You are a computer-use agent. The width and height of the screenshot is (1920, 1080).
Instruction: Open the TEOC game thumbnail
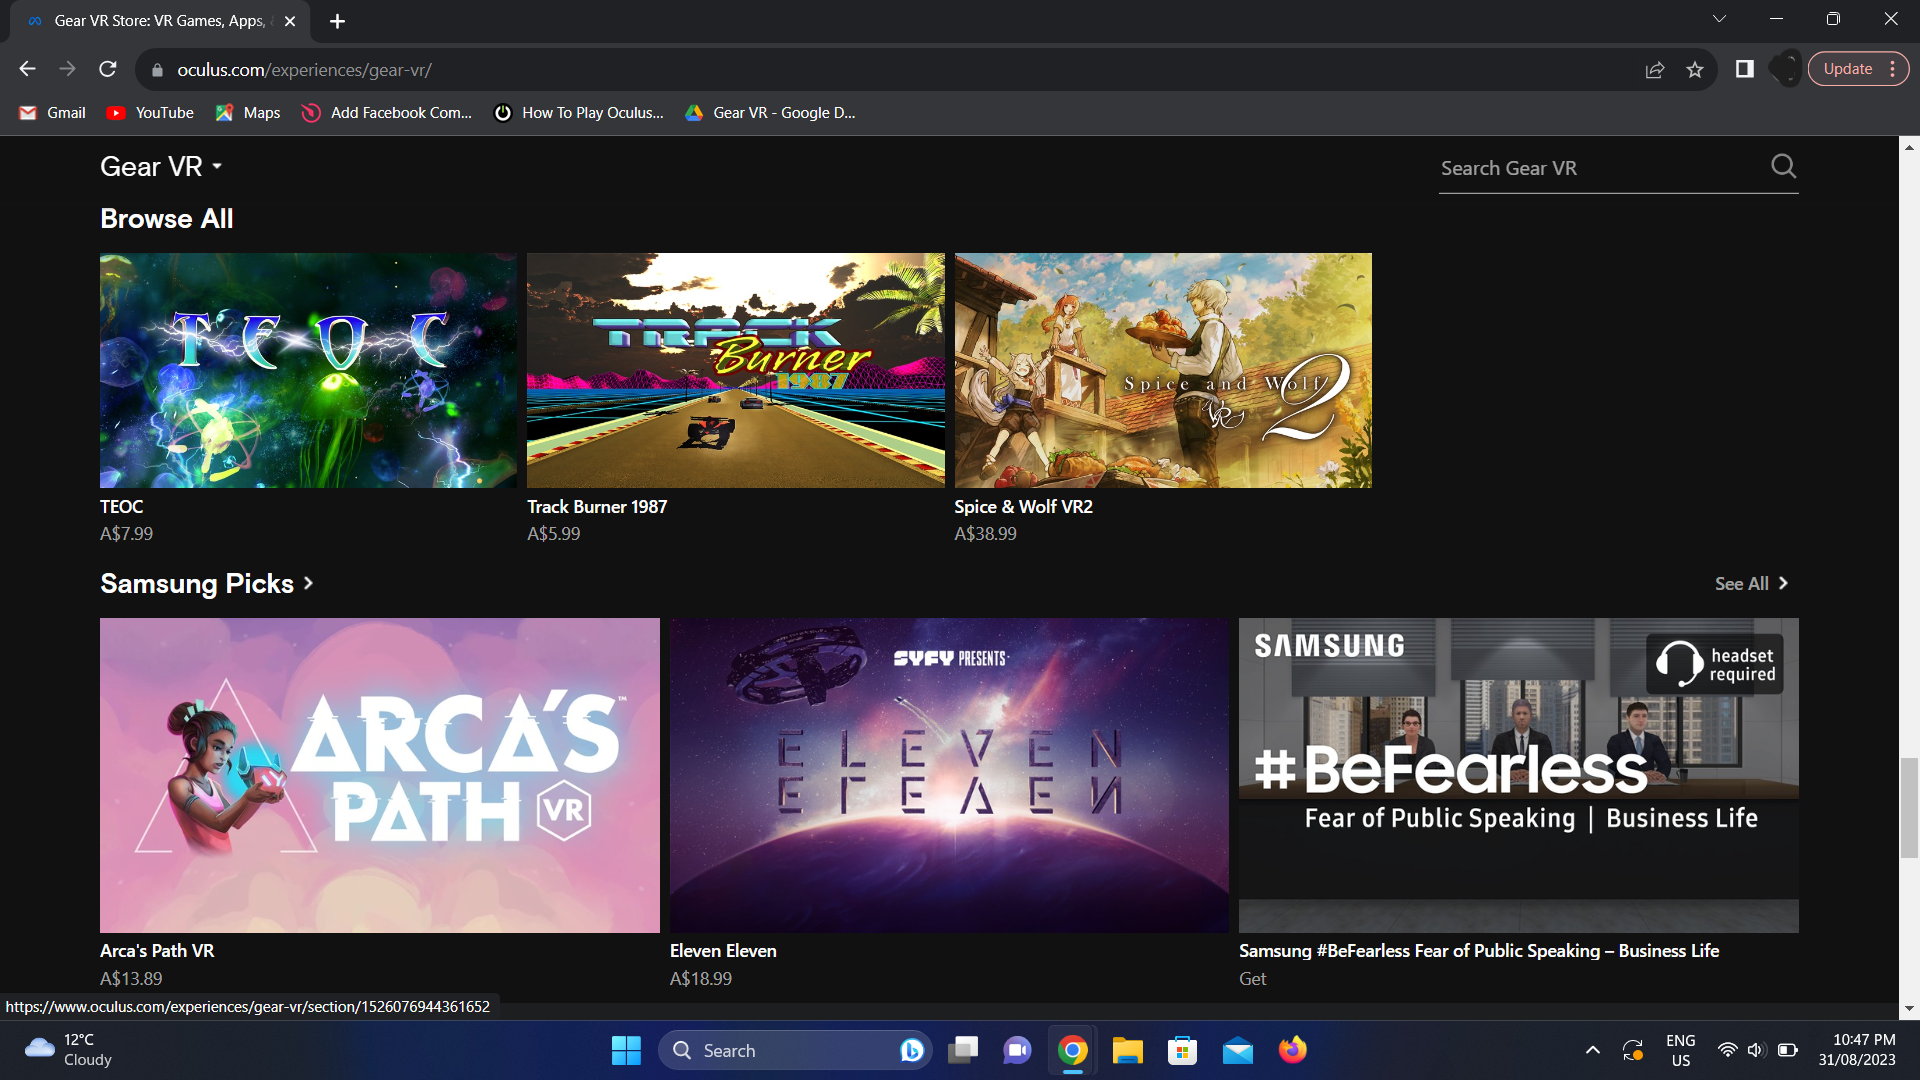(x=308, y=370)
